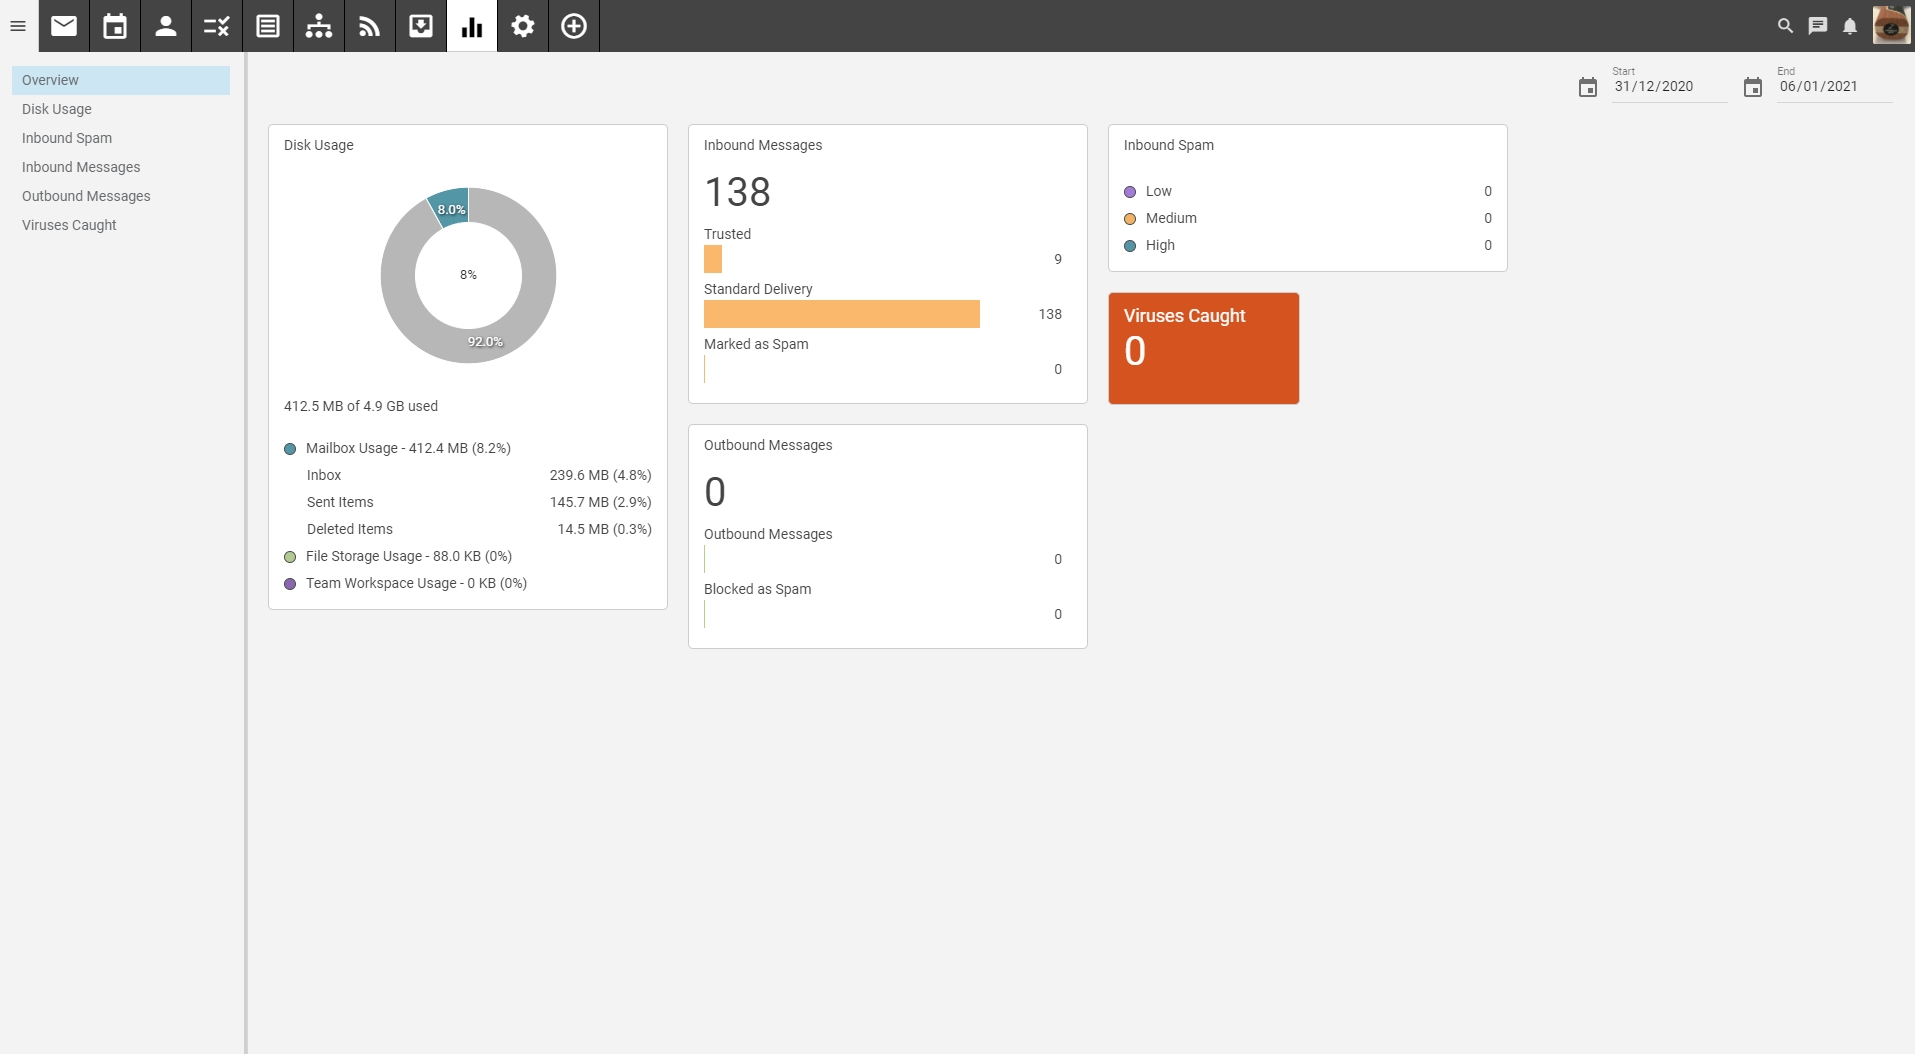Open the Viruses Caught orange tile
Screen dimensions: 1915x1054
tap(1203, 348)
